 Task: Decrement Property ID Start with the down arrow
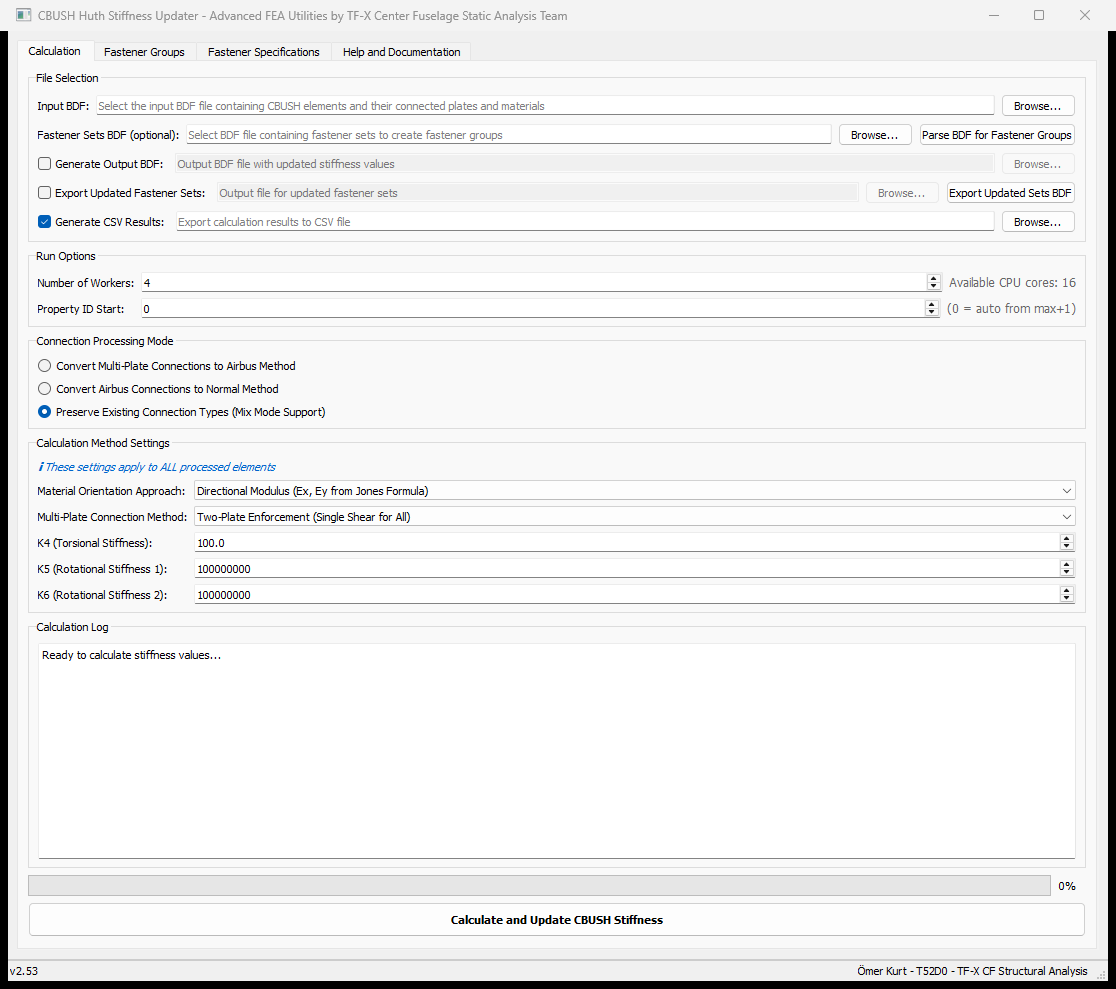[933, 312]
